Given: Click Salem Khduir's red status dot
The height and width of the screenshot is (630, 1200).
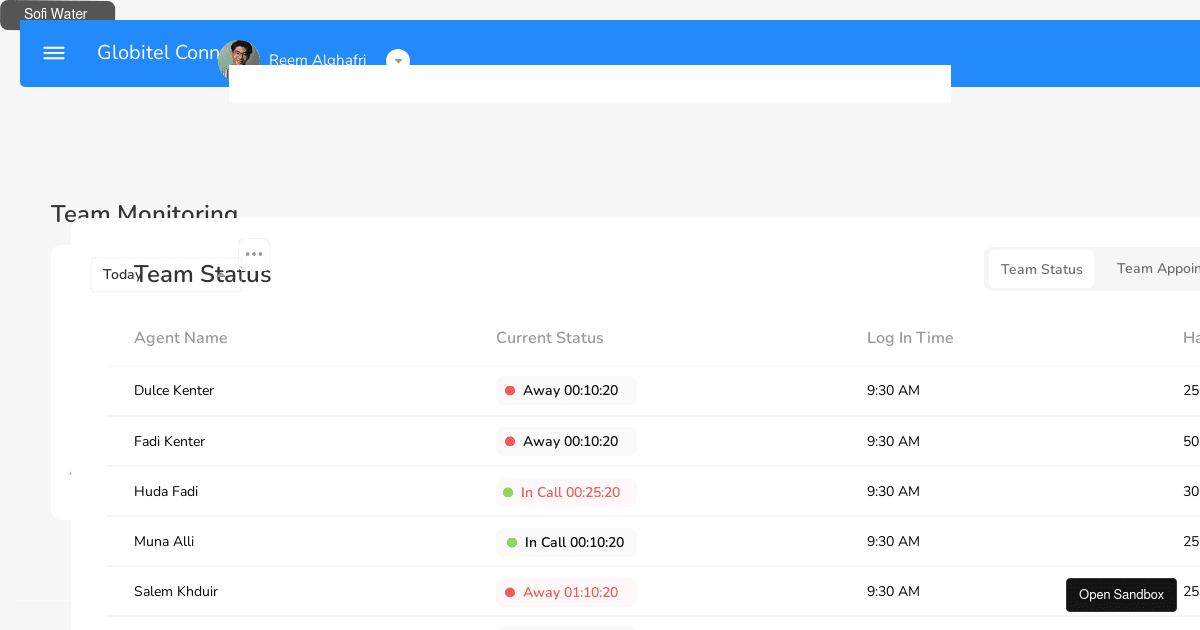Looking at the screenshot, I should [510, 593].
